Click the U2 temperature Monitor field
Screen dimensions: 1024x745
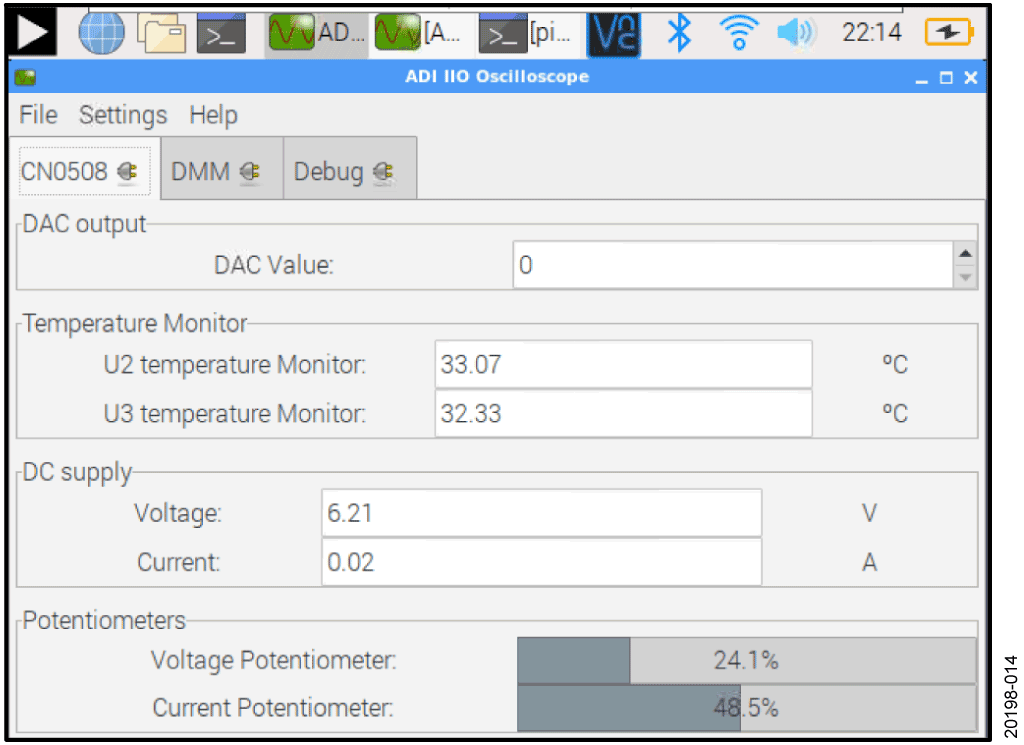tap(623, 364)
